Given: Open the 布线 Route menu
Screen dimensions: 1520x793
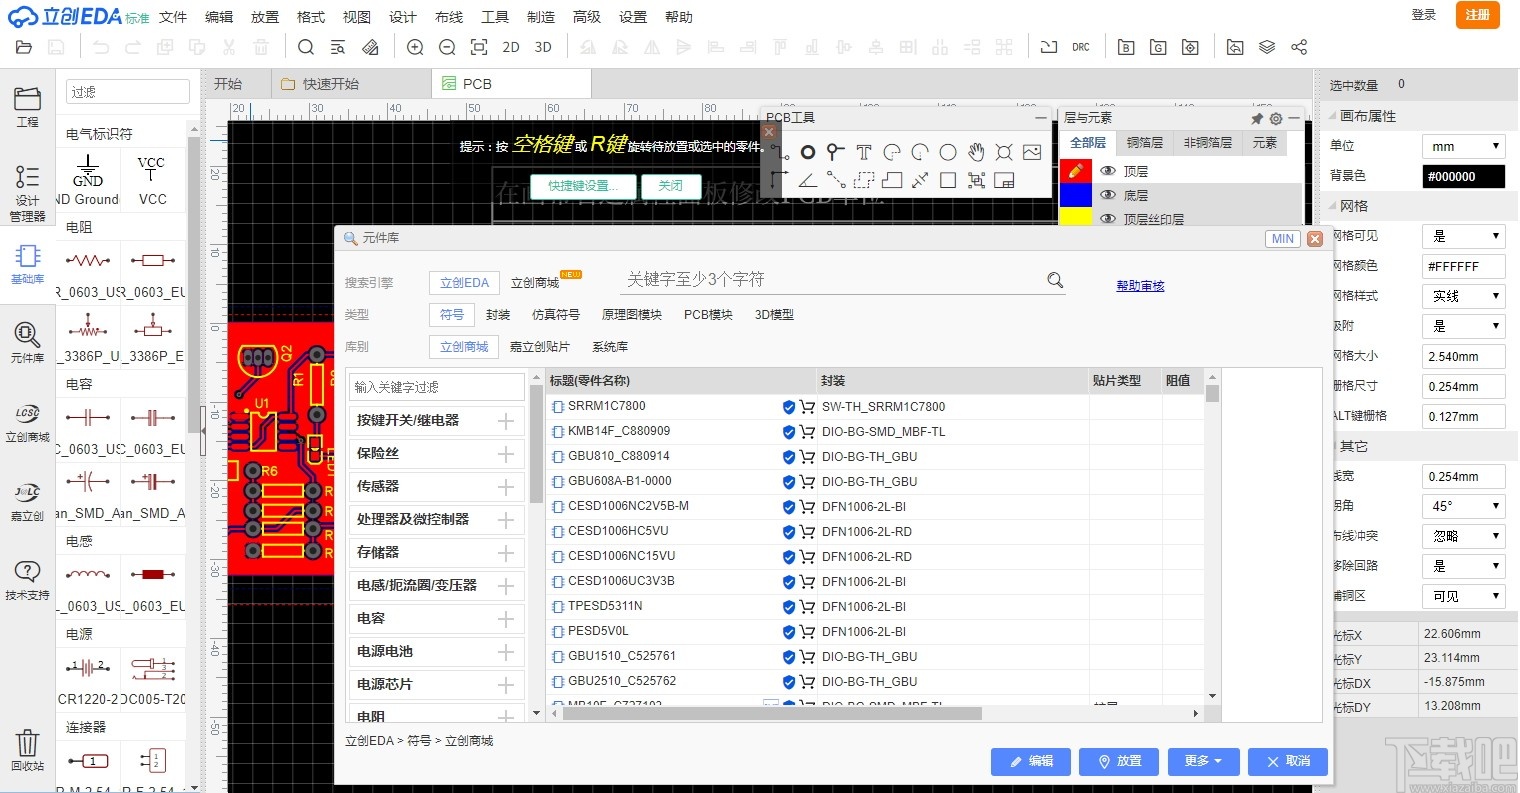Looking at the screenshot, I should 449,17.
